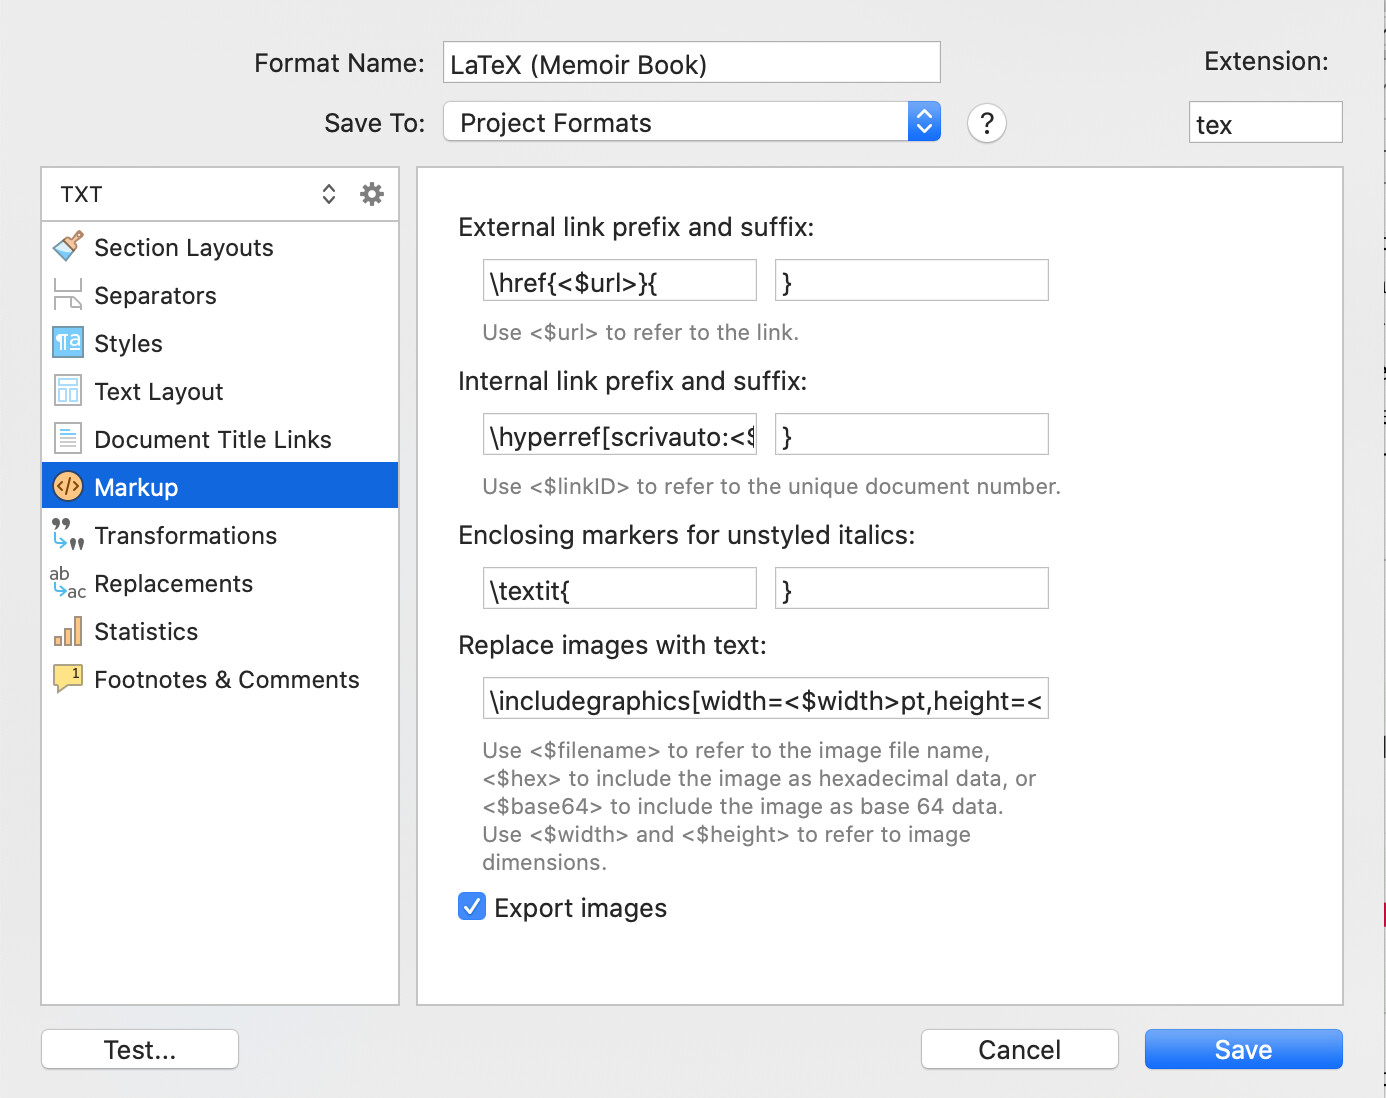Disable the Export images checkbox
Image resolution: width=1386 pixels, height=1098 pixels.
(471, 906)
